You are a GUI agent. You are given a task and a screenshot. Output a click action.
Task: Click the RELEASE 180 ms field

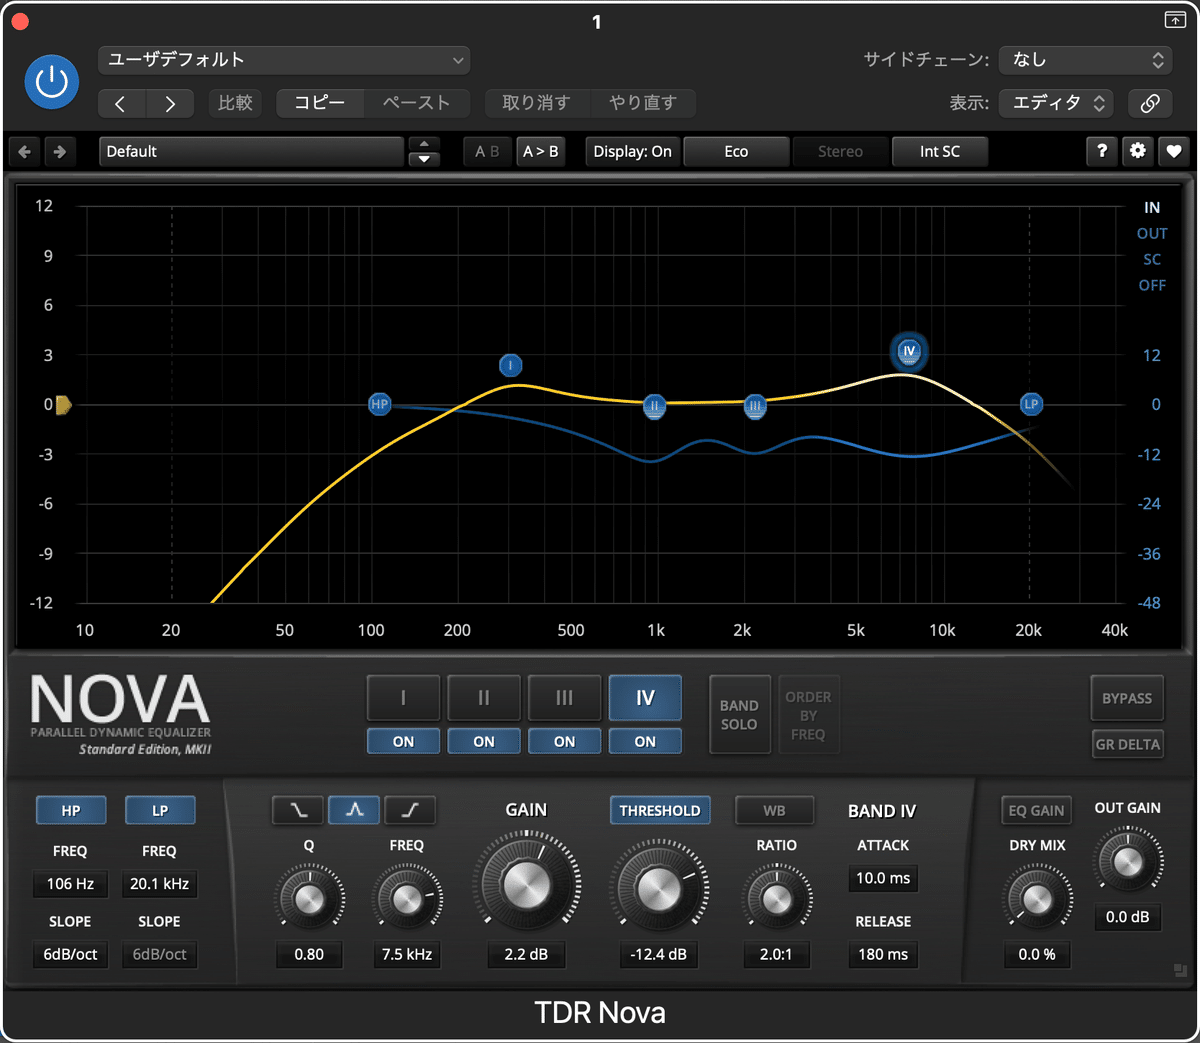(883, 954)
